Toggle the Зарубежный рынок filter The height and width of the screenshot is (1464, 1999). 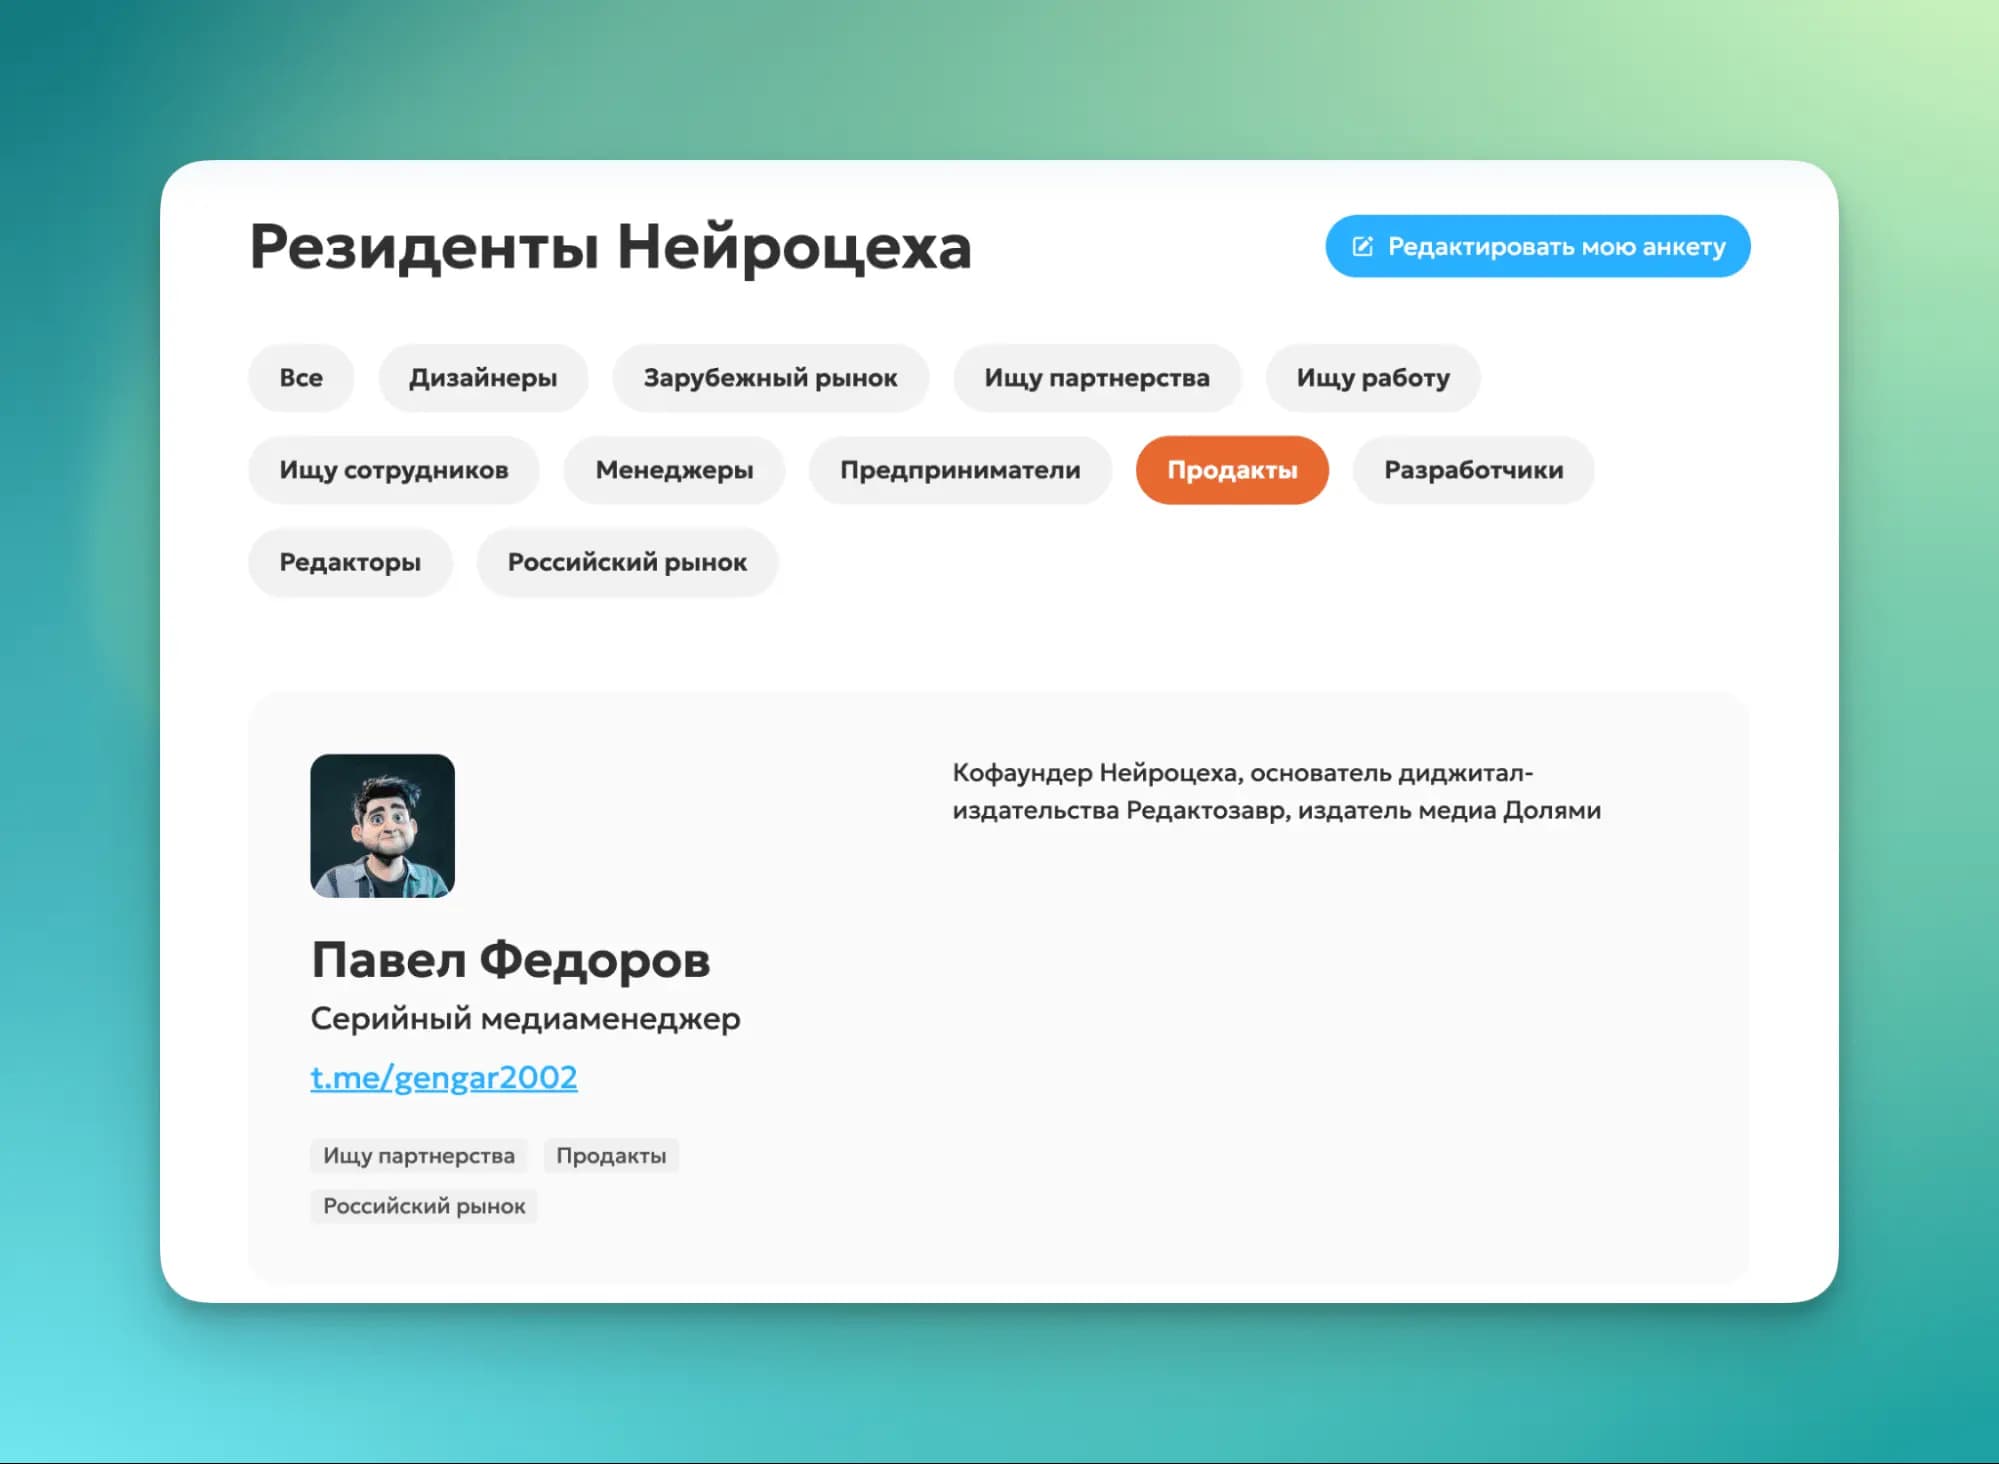tap(770, 378)
